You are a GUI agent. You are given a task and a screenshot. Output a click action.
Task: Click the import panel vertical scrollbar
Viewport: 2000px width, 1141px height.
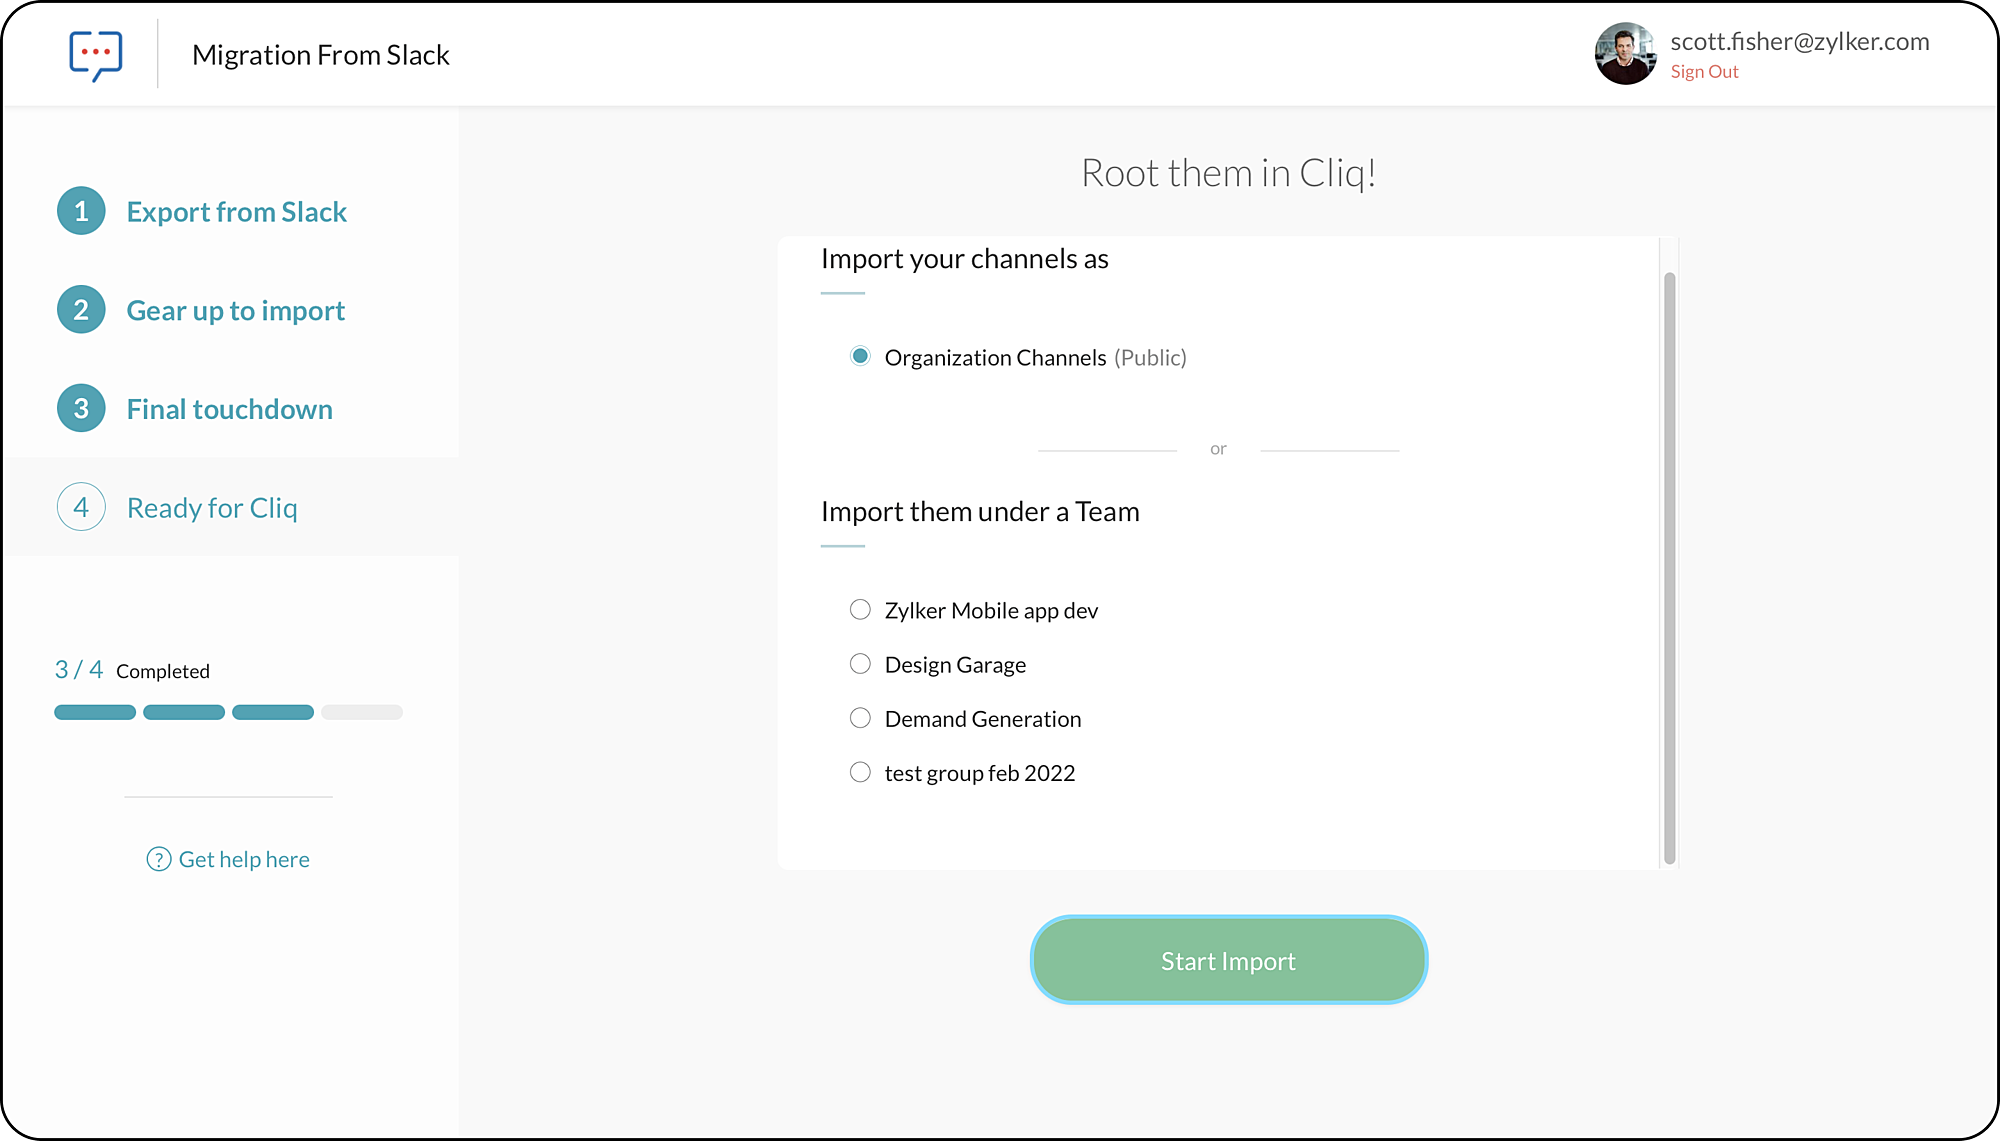[x=1669, y=567]
